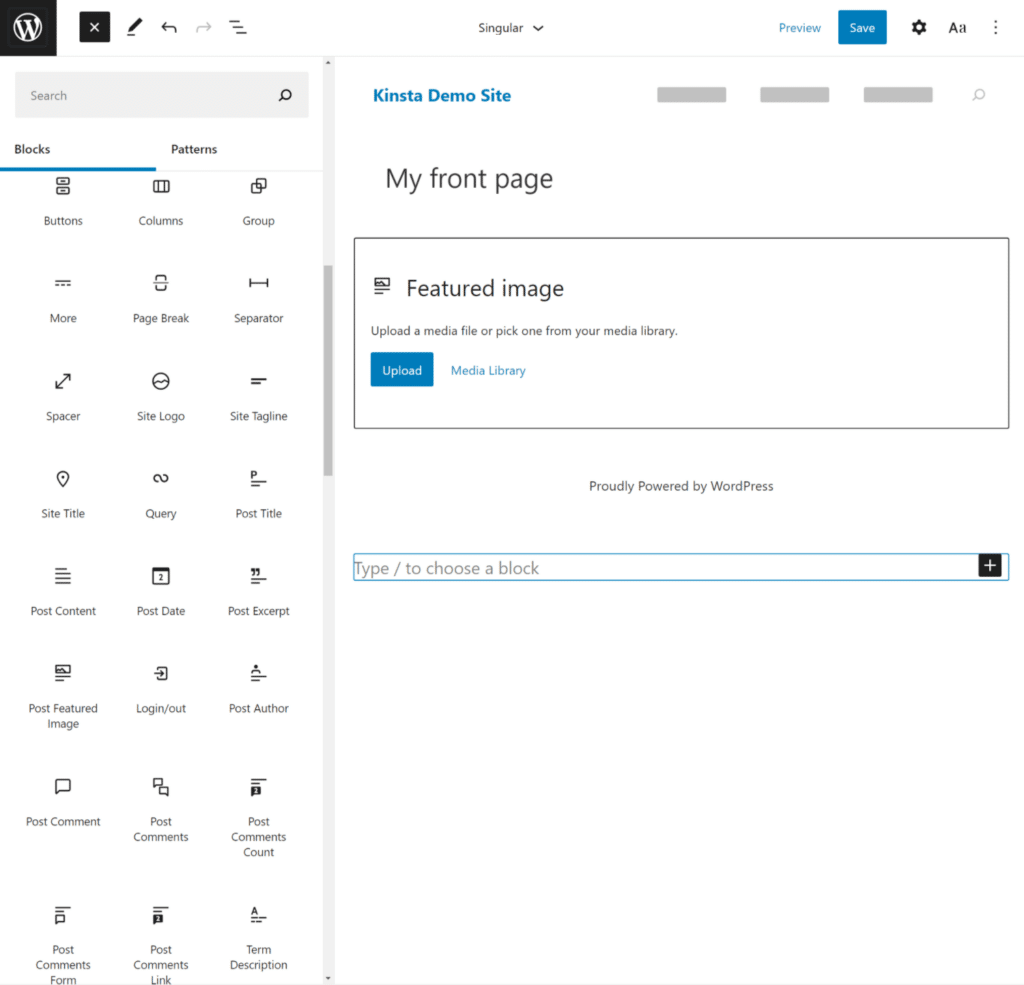1024x985 pixels.
Task: Select the Blocks tab
Action: click(32, 149)
